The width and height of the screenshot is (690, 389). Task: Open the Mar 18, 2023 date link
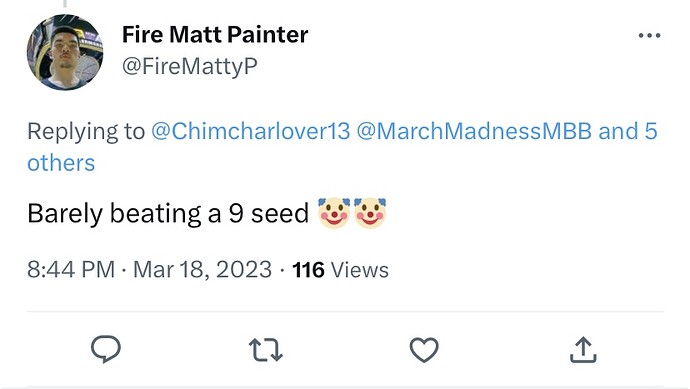pyautogui.click(x=202, y=269)
